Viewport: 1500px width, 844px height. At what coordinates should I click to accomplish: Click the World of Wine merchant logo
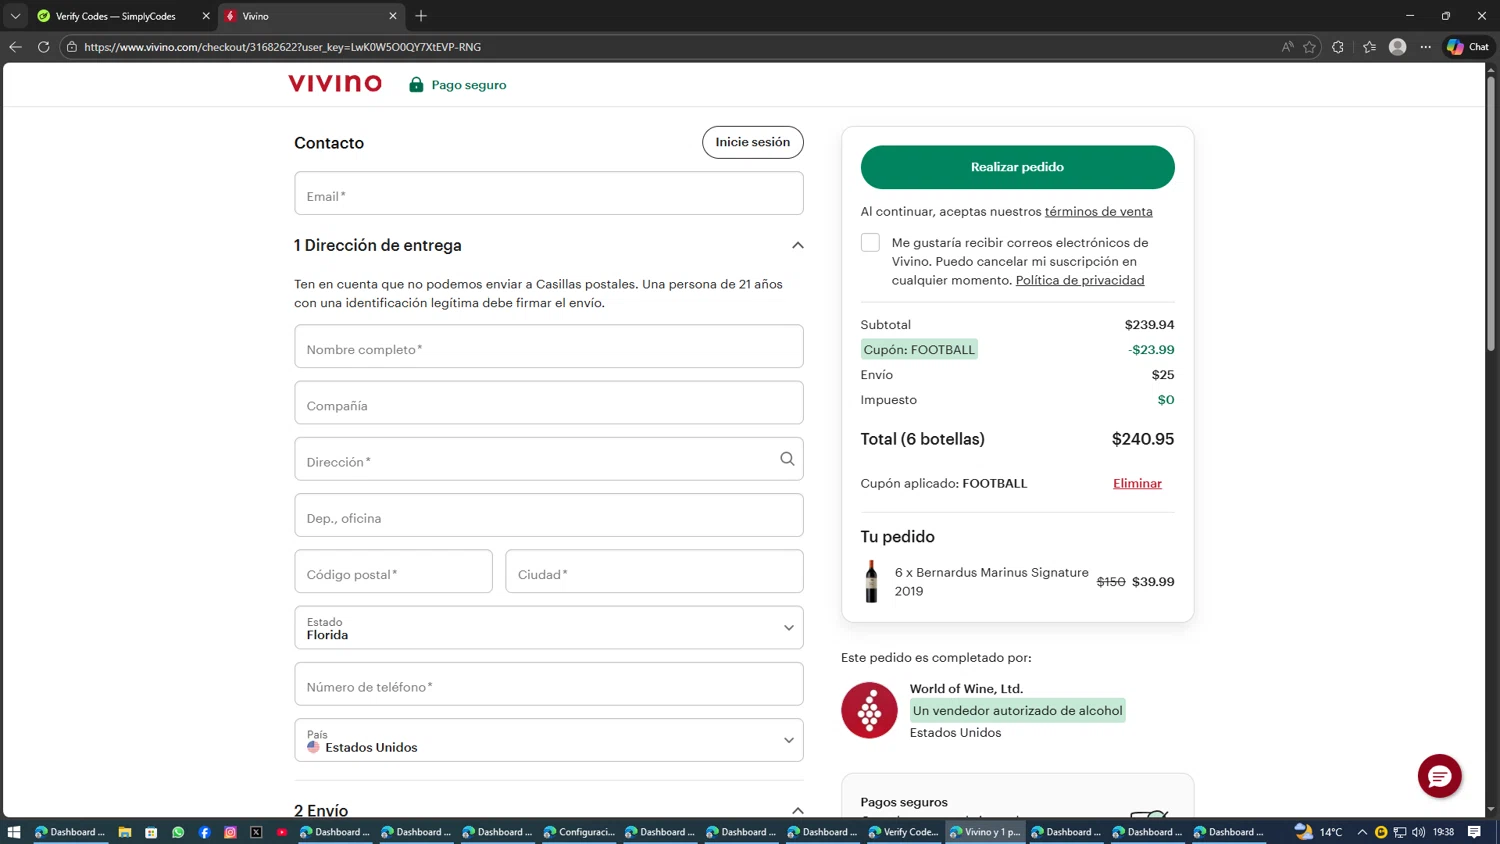(x=869, y=710)
